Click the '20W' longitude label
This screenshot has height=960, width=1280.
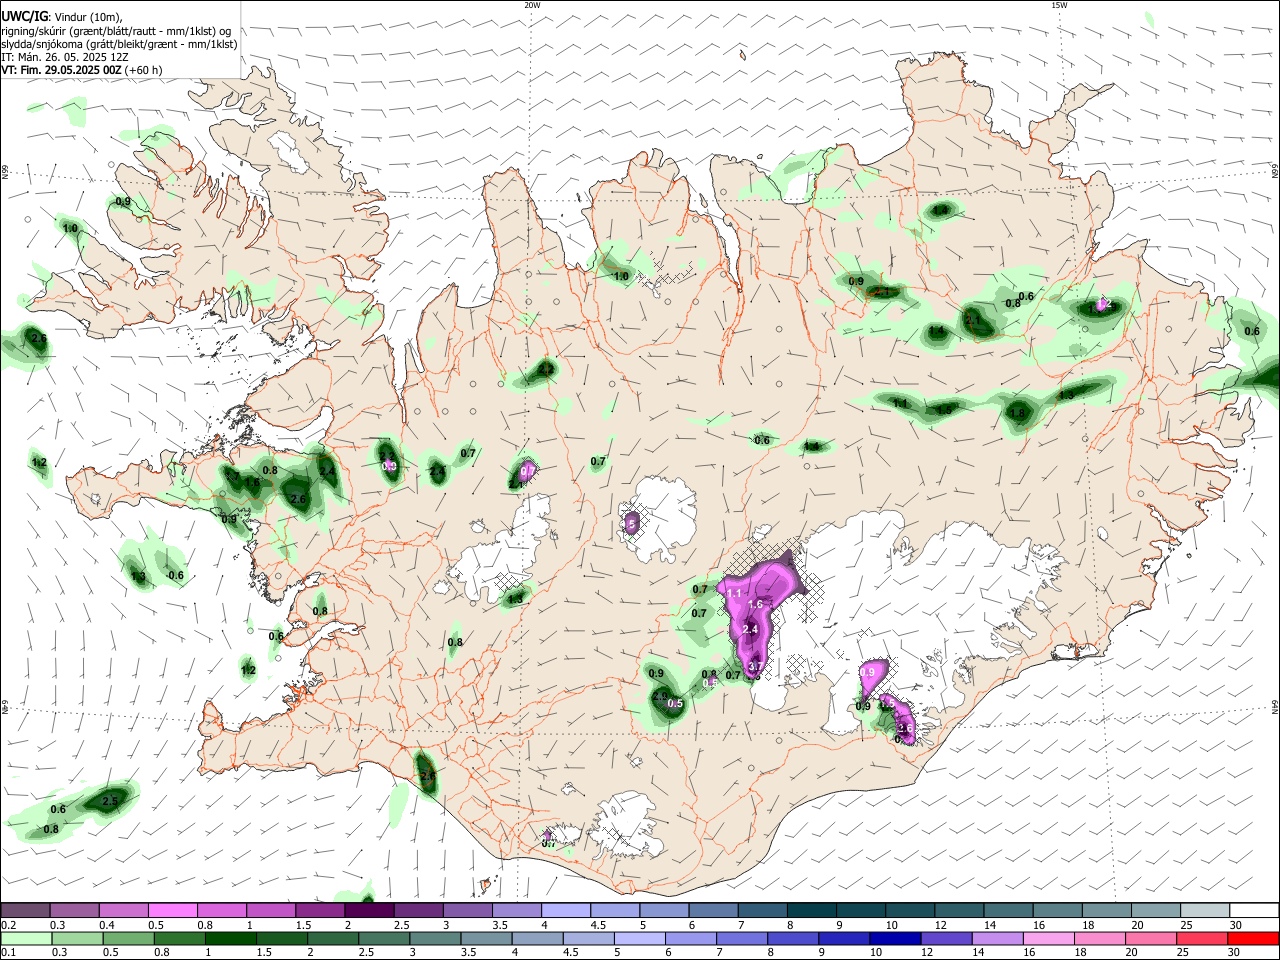pyautogui.click(x=532, y=5)
